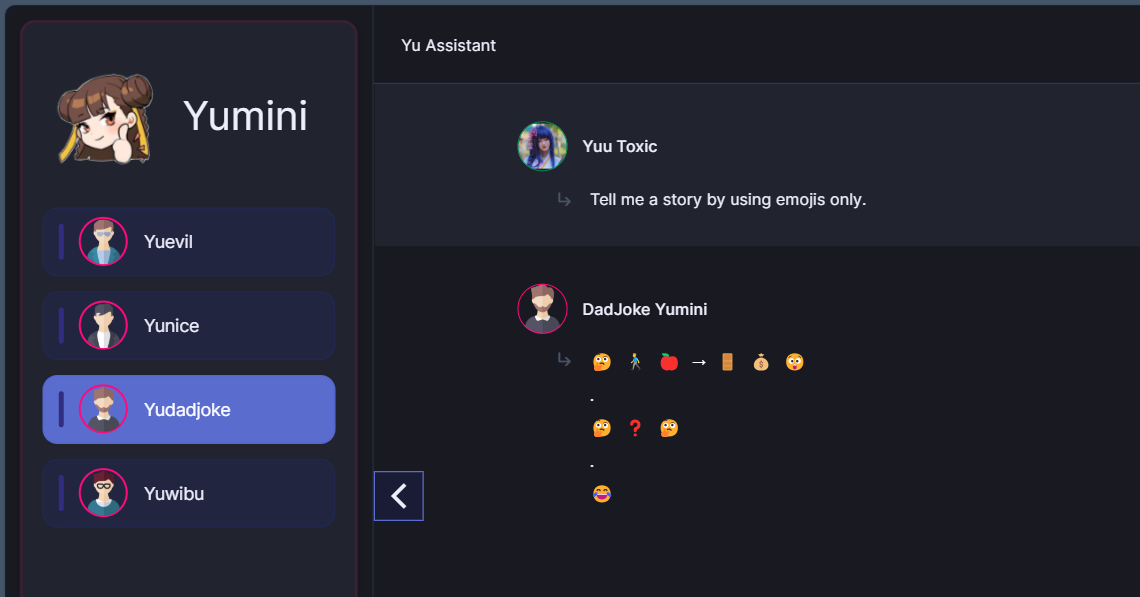Click the reply arrow beside the user message
1140x597 pixels.
point(564,200)
